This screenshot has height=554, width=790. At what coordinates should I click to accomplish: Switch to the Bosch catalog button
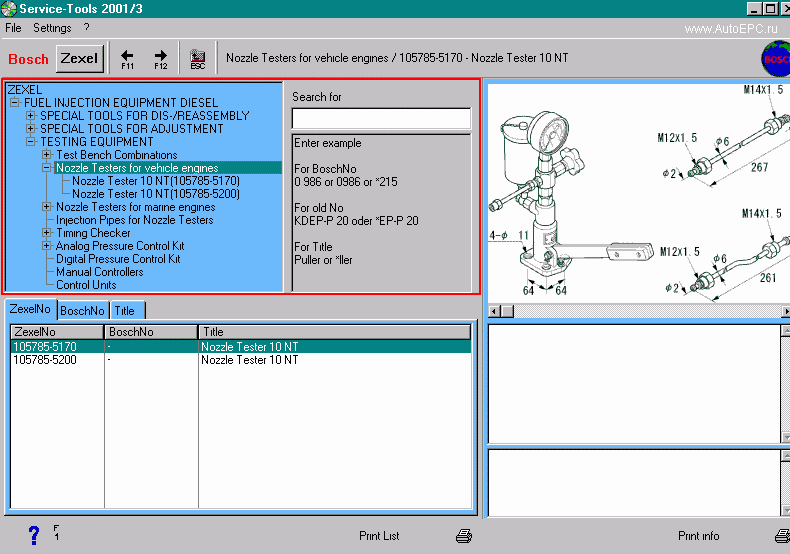(x=28, y=59)
